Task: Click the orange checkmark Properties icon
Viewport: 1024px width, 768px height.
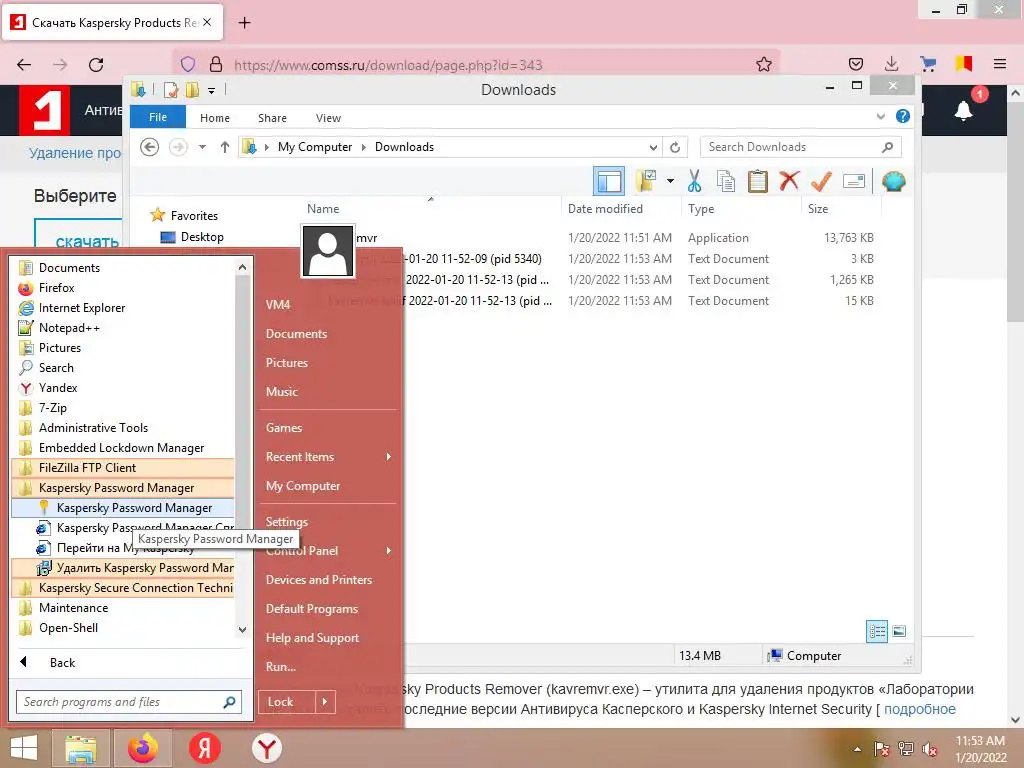Action: (821, 181)
